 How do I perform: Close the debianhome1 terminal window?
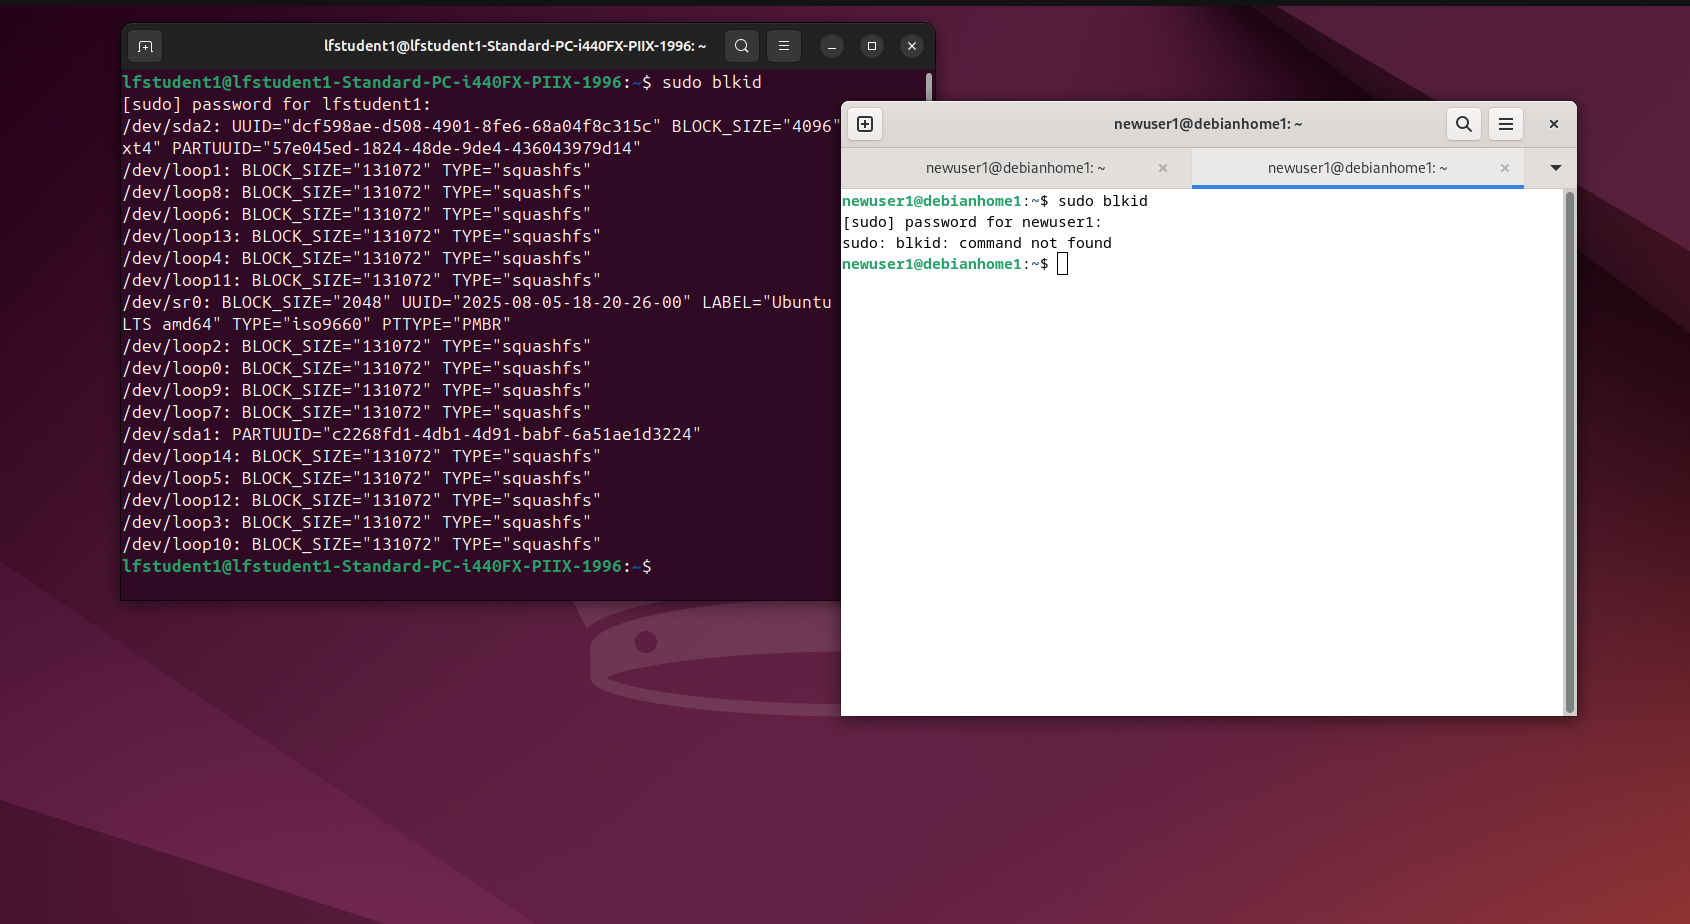[x=1554, y=124]
